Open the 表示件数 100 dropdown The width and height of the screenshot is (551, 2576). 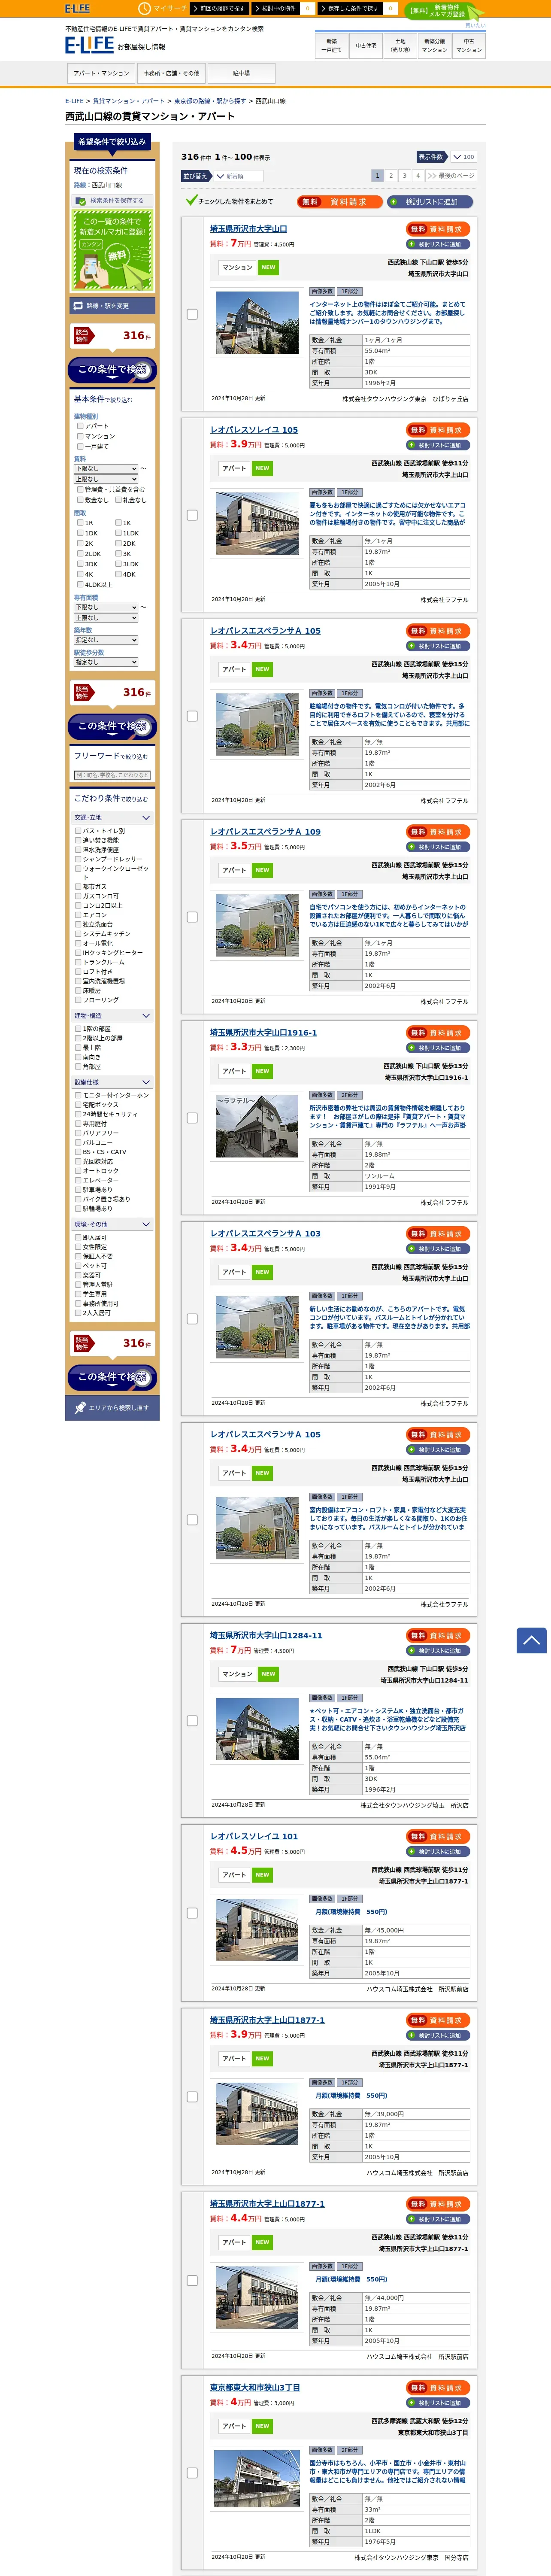[x=463, y=157]
